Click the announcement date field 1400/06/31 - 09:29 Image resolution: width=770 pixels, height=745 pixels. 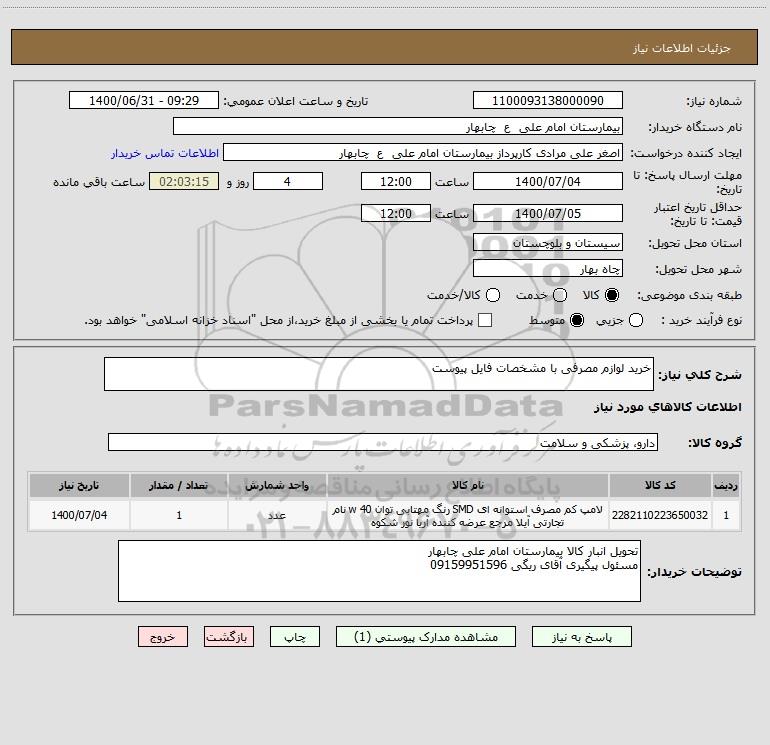click(x=144, y=101)
